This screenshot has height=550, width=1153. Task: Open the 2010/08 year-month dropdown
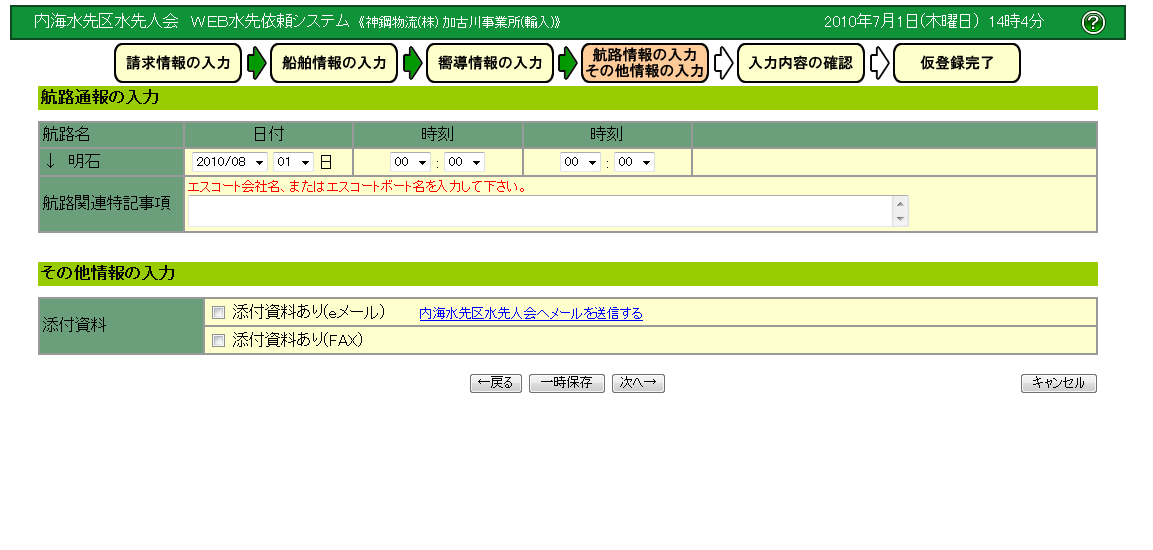(x=230, y=162)
